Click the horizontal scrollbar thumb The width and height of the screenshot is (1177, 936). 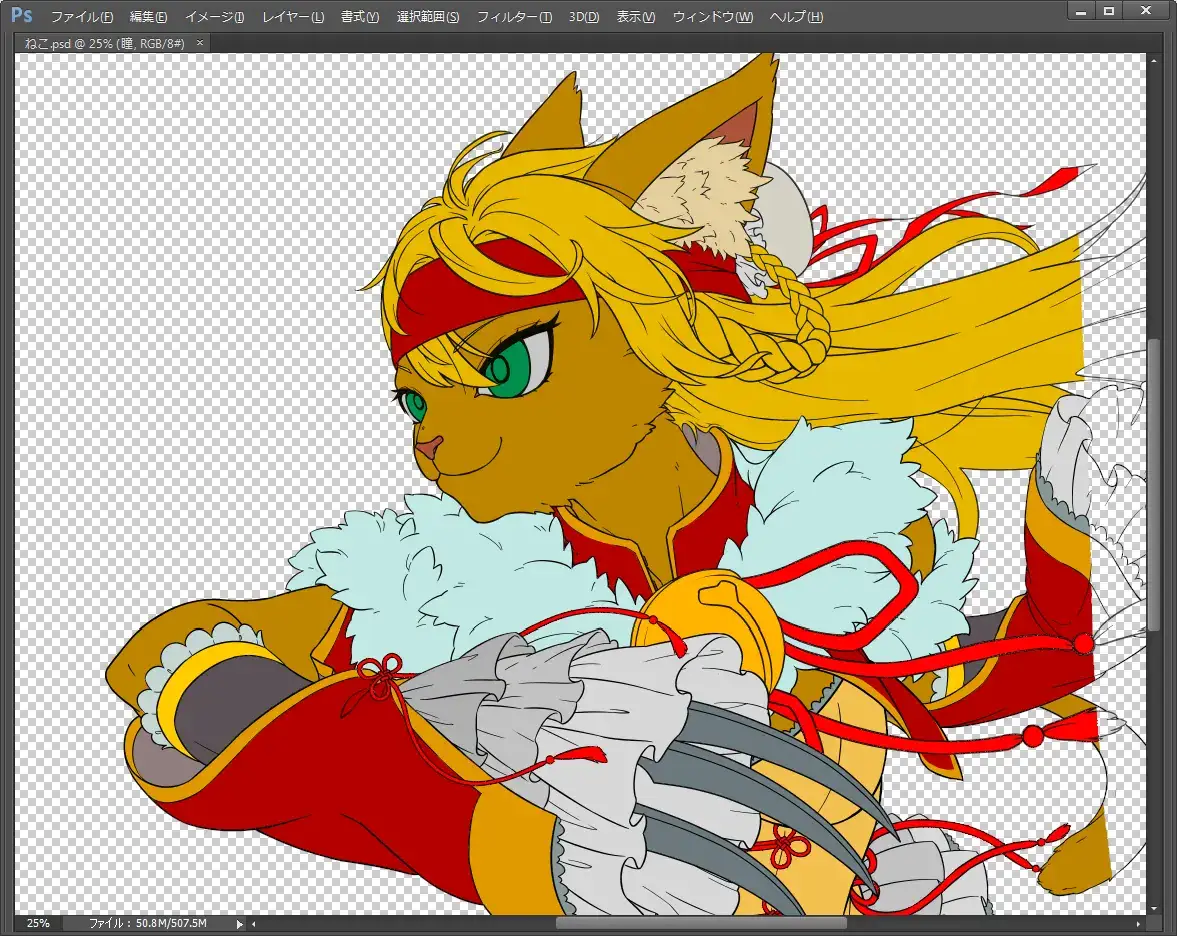tap(700, 924)
